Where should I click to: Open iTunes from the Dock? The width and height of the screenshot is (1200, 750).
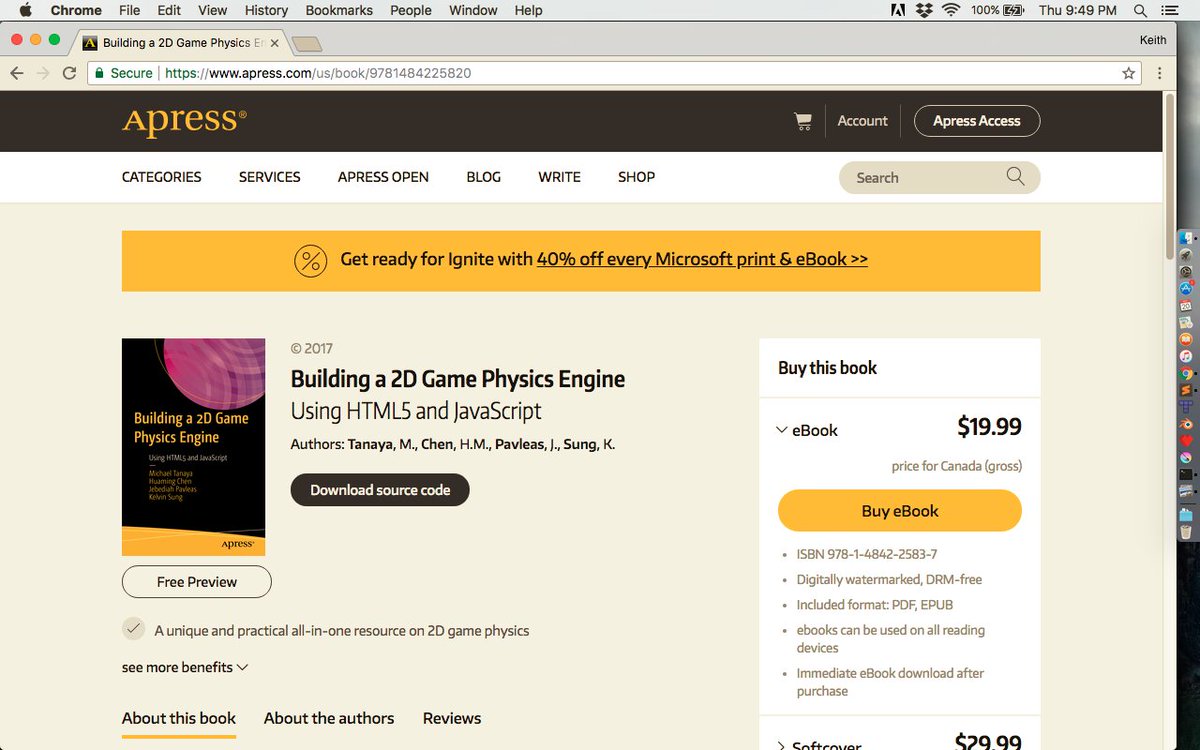coord(1186,357)
